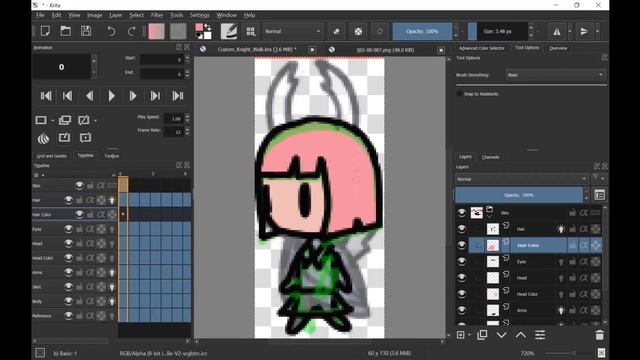Open the layer filter funnel dropdown

598,178
